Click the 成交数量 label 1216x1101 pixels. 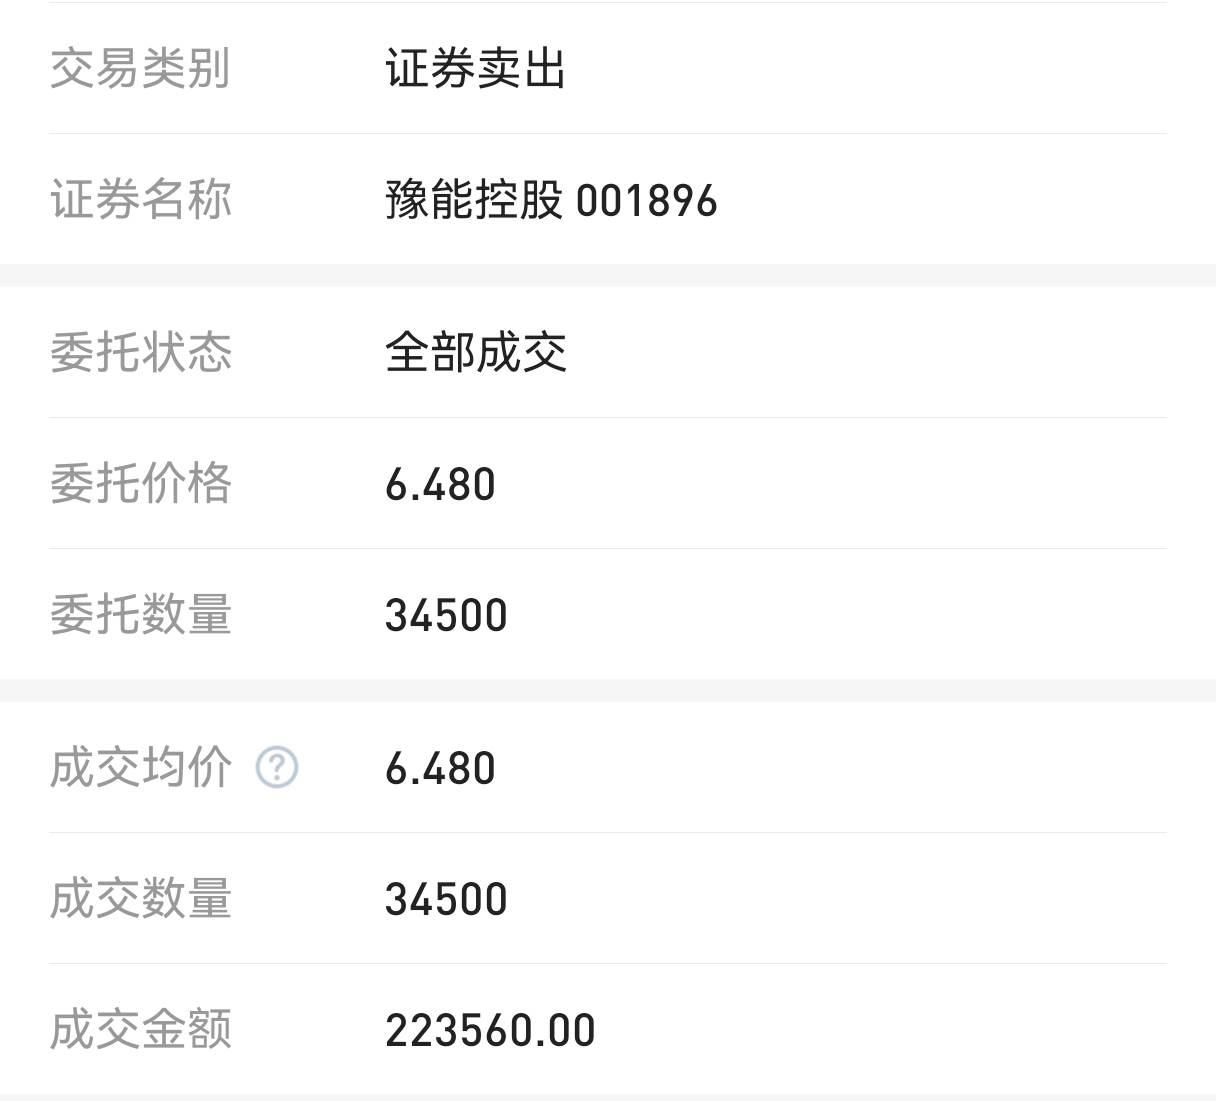[x=140, y=899]
